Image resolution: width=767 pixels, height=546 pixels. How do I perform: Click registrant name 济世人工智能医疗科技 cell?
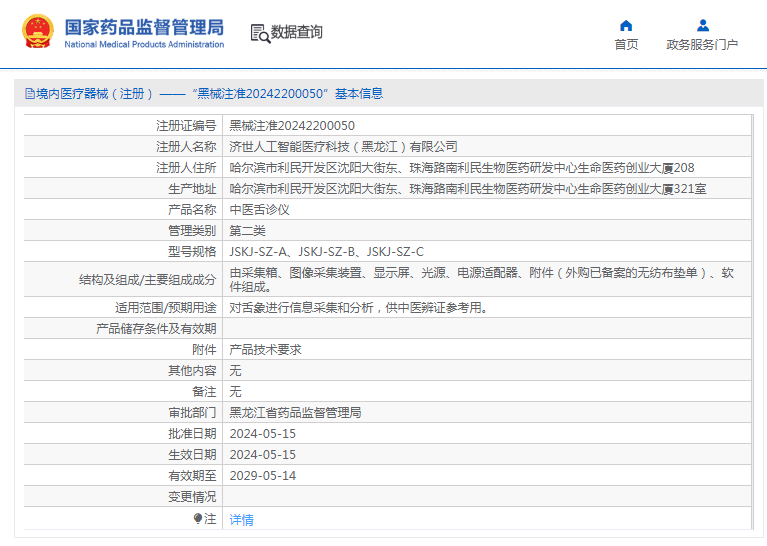(343, 147)
